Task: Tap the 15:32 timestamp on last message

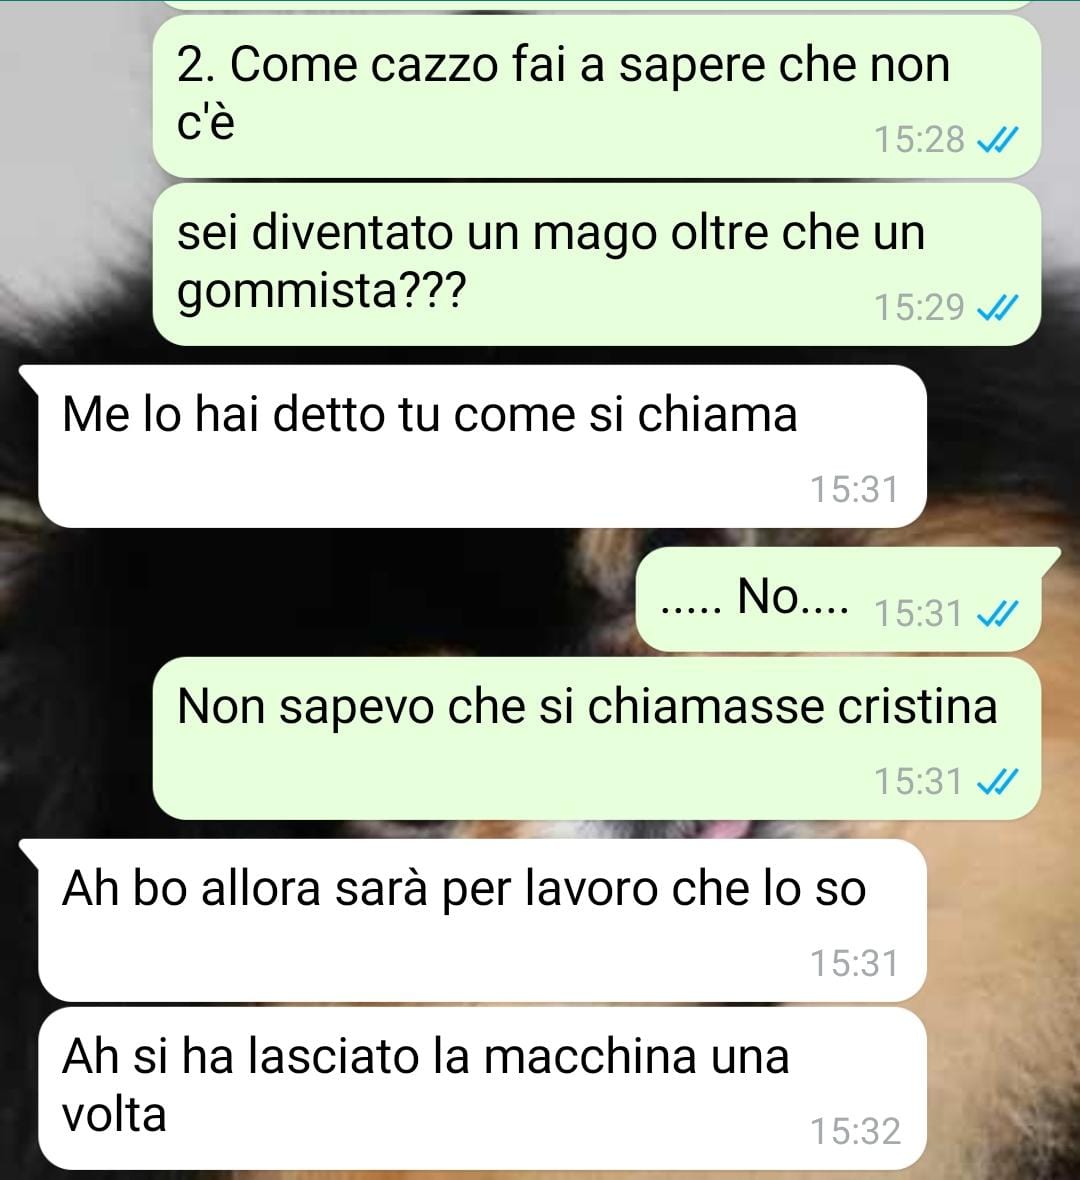Action: point(855,1132)
